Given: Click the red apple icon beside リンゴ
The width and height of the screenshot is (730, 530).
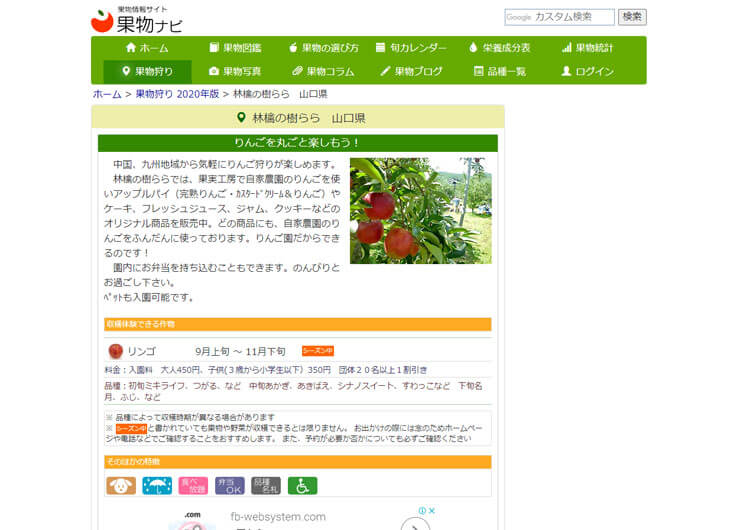Looking at the screenshot, I should 115,352.
